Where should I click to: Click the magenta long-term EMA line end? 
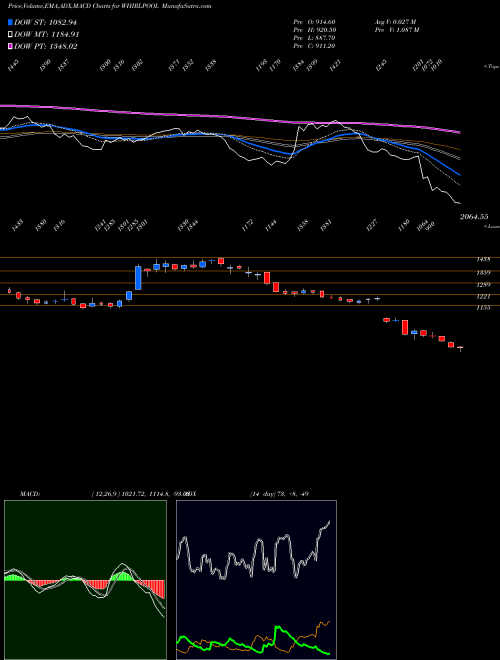tap(459, 133)
